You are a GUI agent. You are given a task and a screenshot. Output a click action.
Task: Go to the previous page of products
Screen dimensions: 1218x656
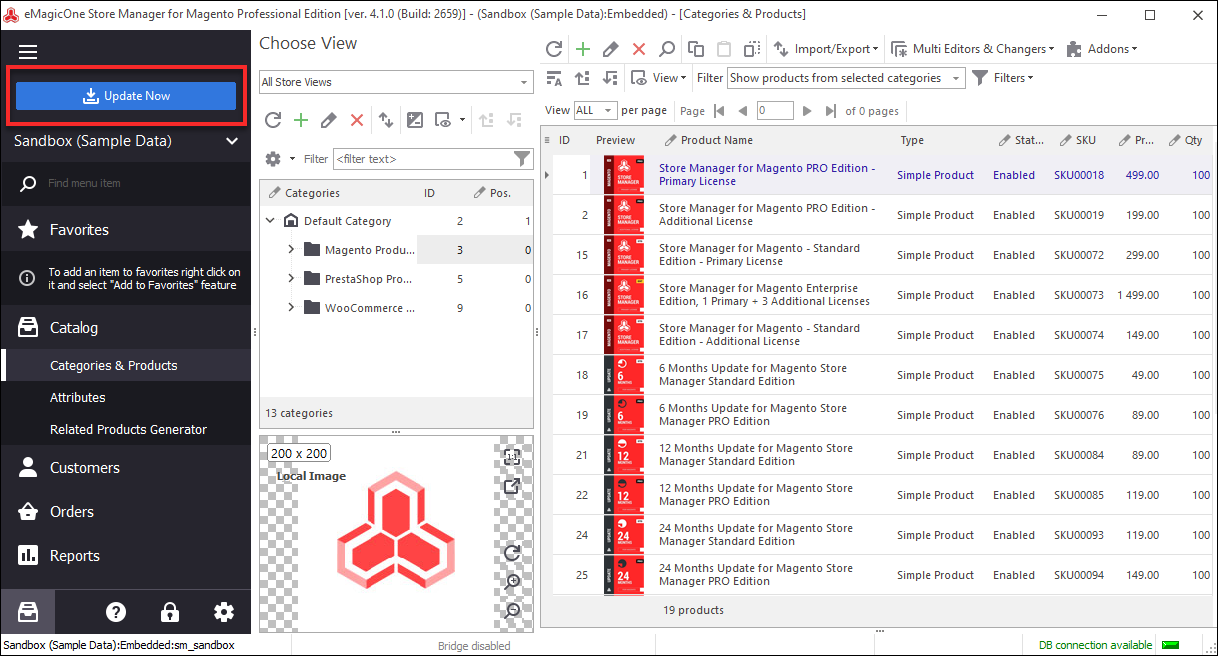pyautogui.click(x=742, y=111)
